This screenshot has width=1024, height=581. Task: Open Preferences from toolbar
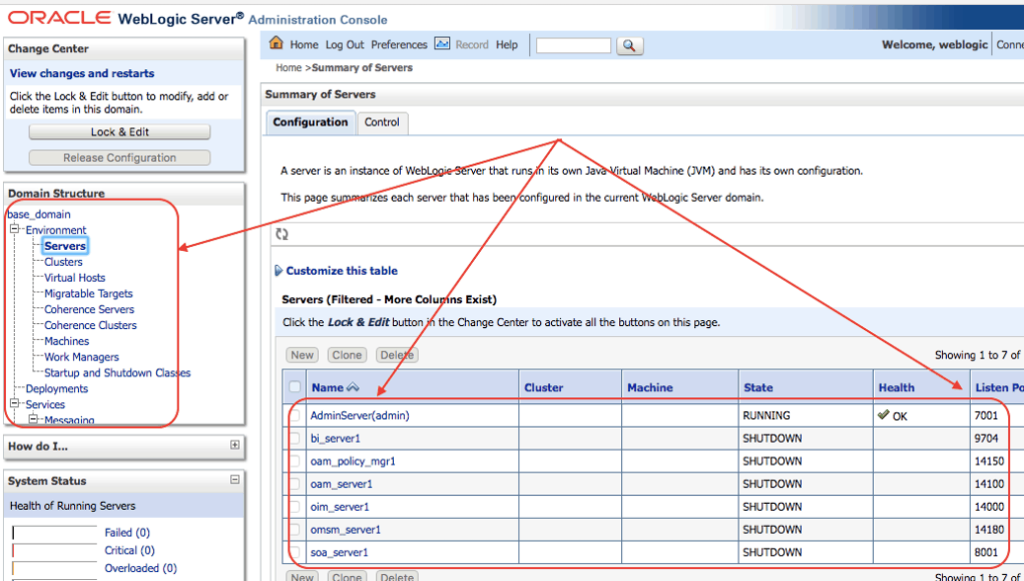(x=399, y=44)
